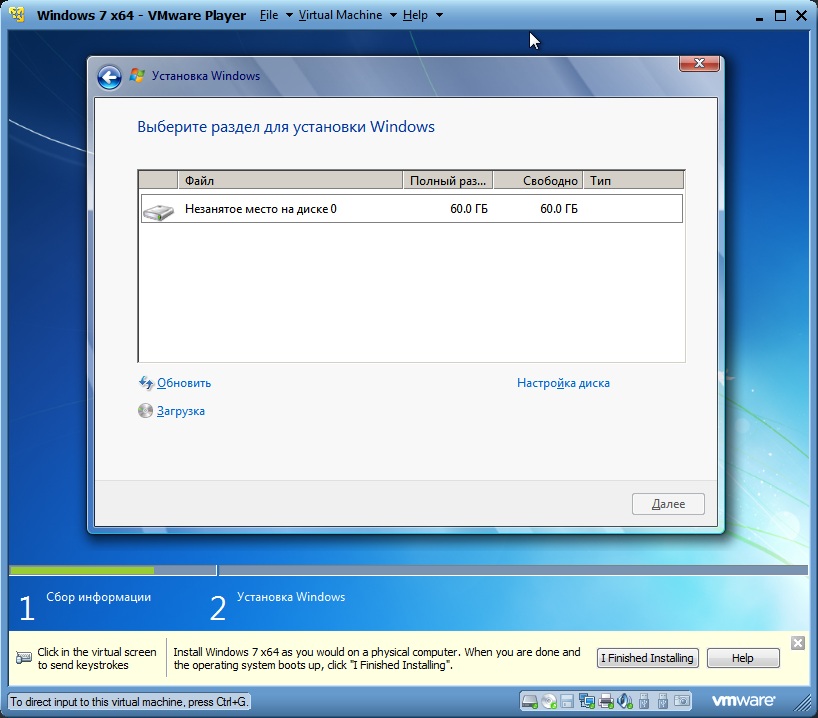Sort by the Файл column header
Image resolution: width=818 pixels, height=718 pixels.
[290, 181]
